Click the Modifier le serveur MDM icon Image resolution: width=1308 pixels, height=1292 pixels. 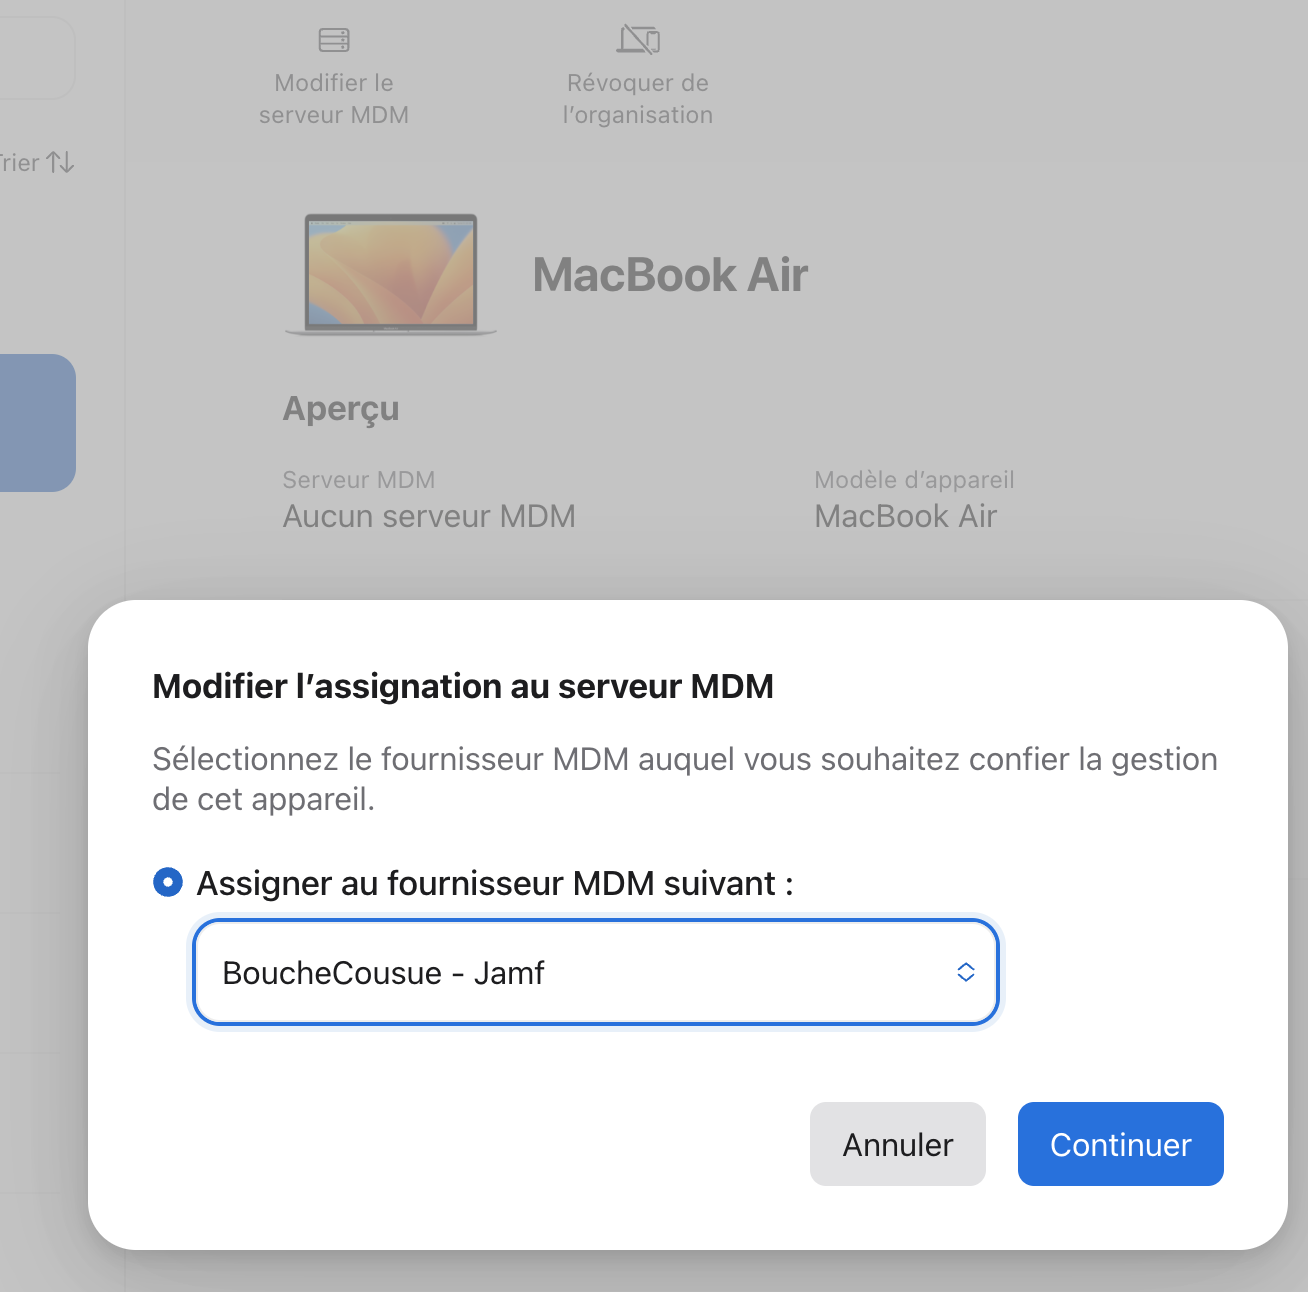[334, 40]
